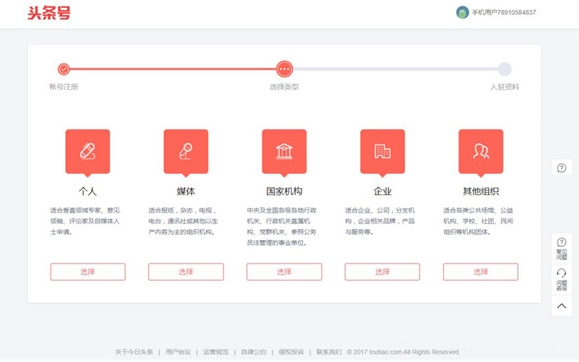Click the 其他组织 people icon
Image resolution: width=579 pixels, height=362 pixels.
pos(480,151)
